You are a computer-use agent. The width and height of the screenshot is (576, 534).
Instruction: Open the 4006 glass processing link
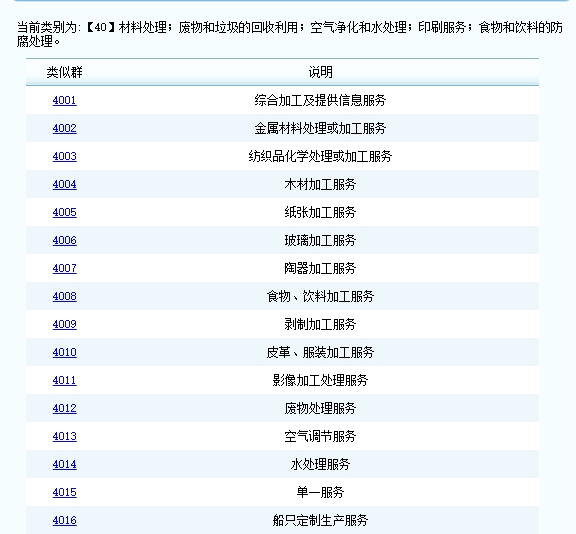tap(64, 240)
